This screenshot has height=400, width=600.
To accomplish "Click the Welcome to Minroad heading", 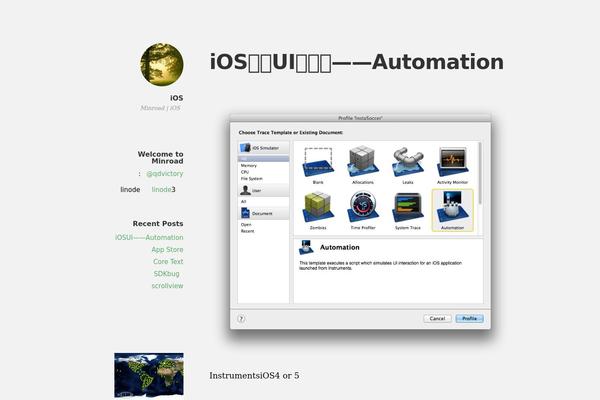I will [x=160, y=158].
